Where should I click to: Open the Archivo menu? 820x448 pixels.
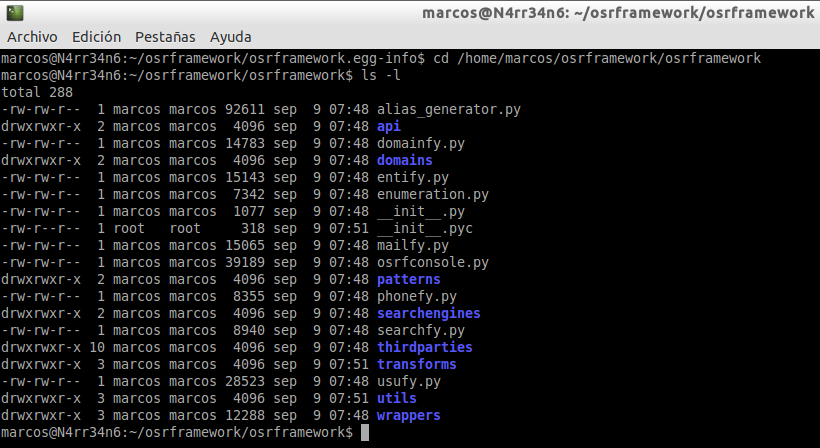(x=32, y=37)
